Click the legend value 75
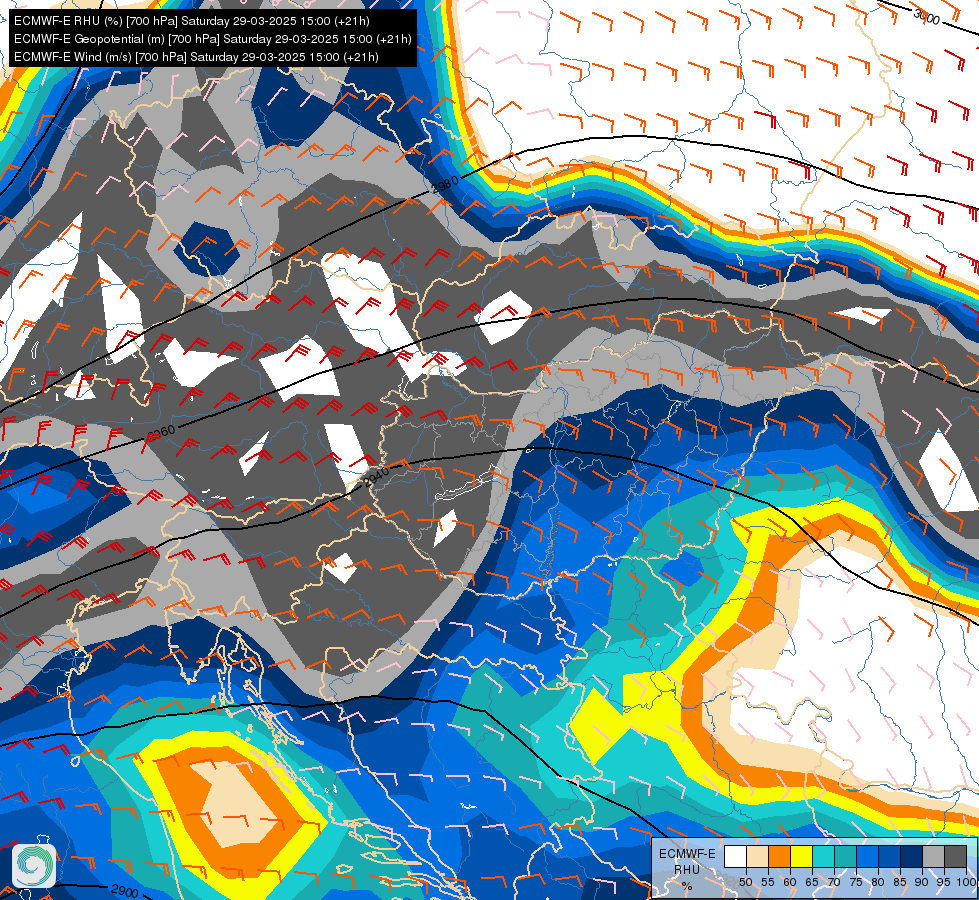Screen dimensions: 979x900 [856, 882]
